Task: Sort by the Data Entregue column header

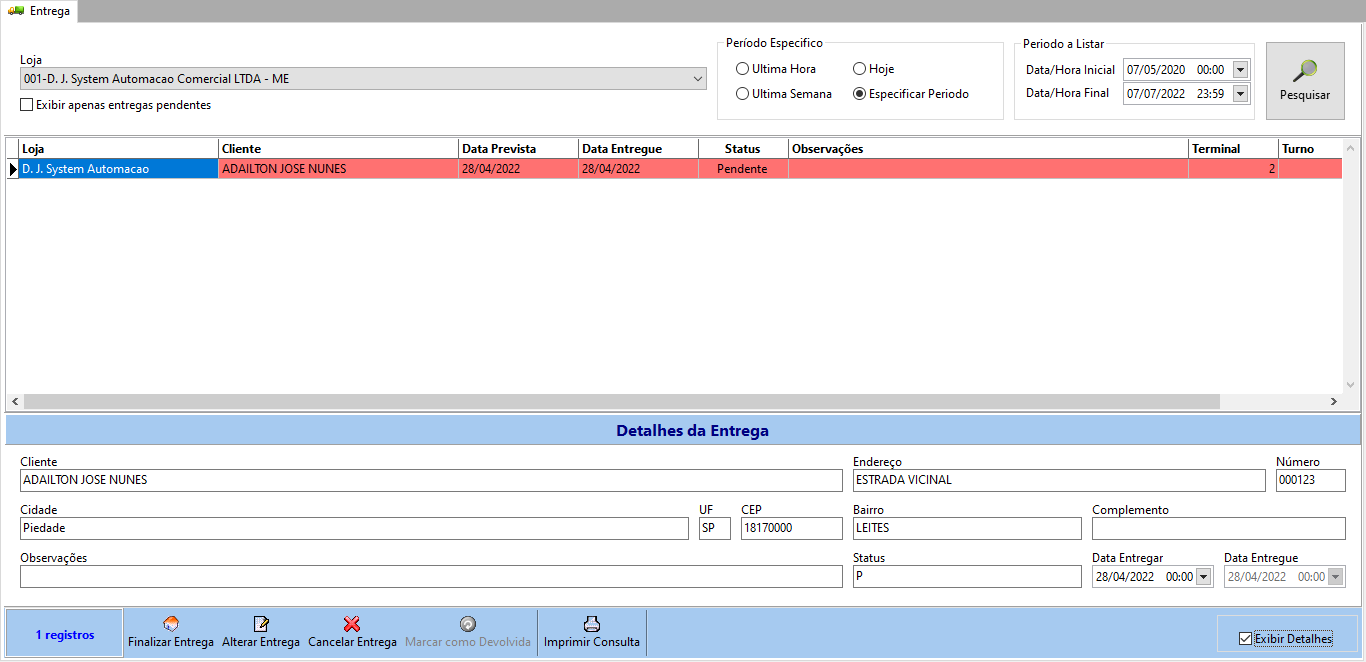Action: click(x=638, y=149)
